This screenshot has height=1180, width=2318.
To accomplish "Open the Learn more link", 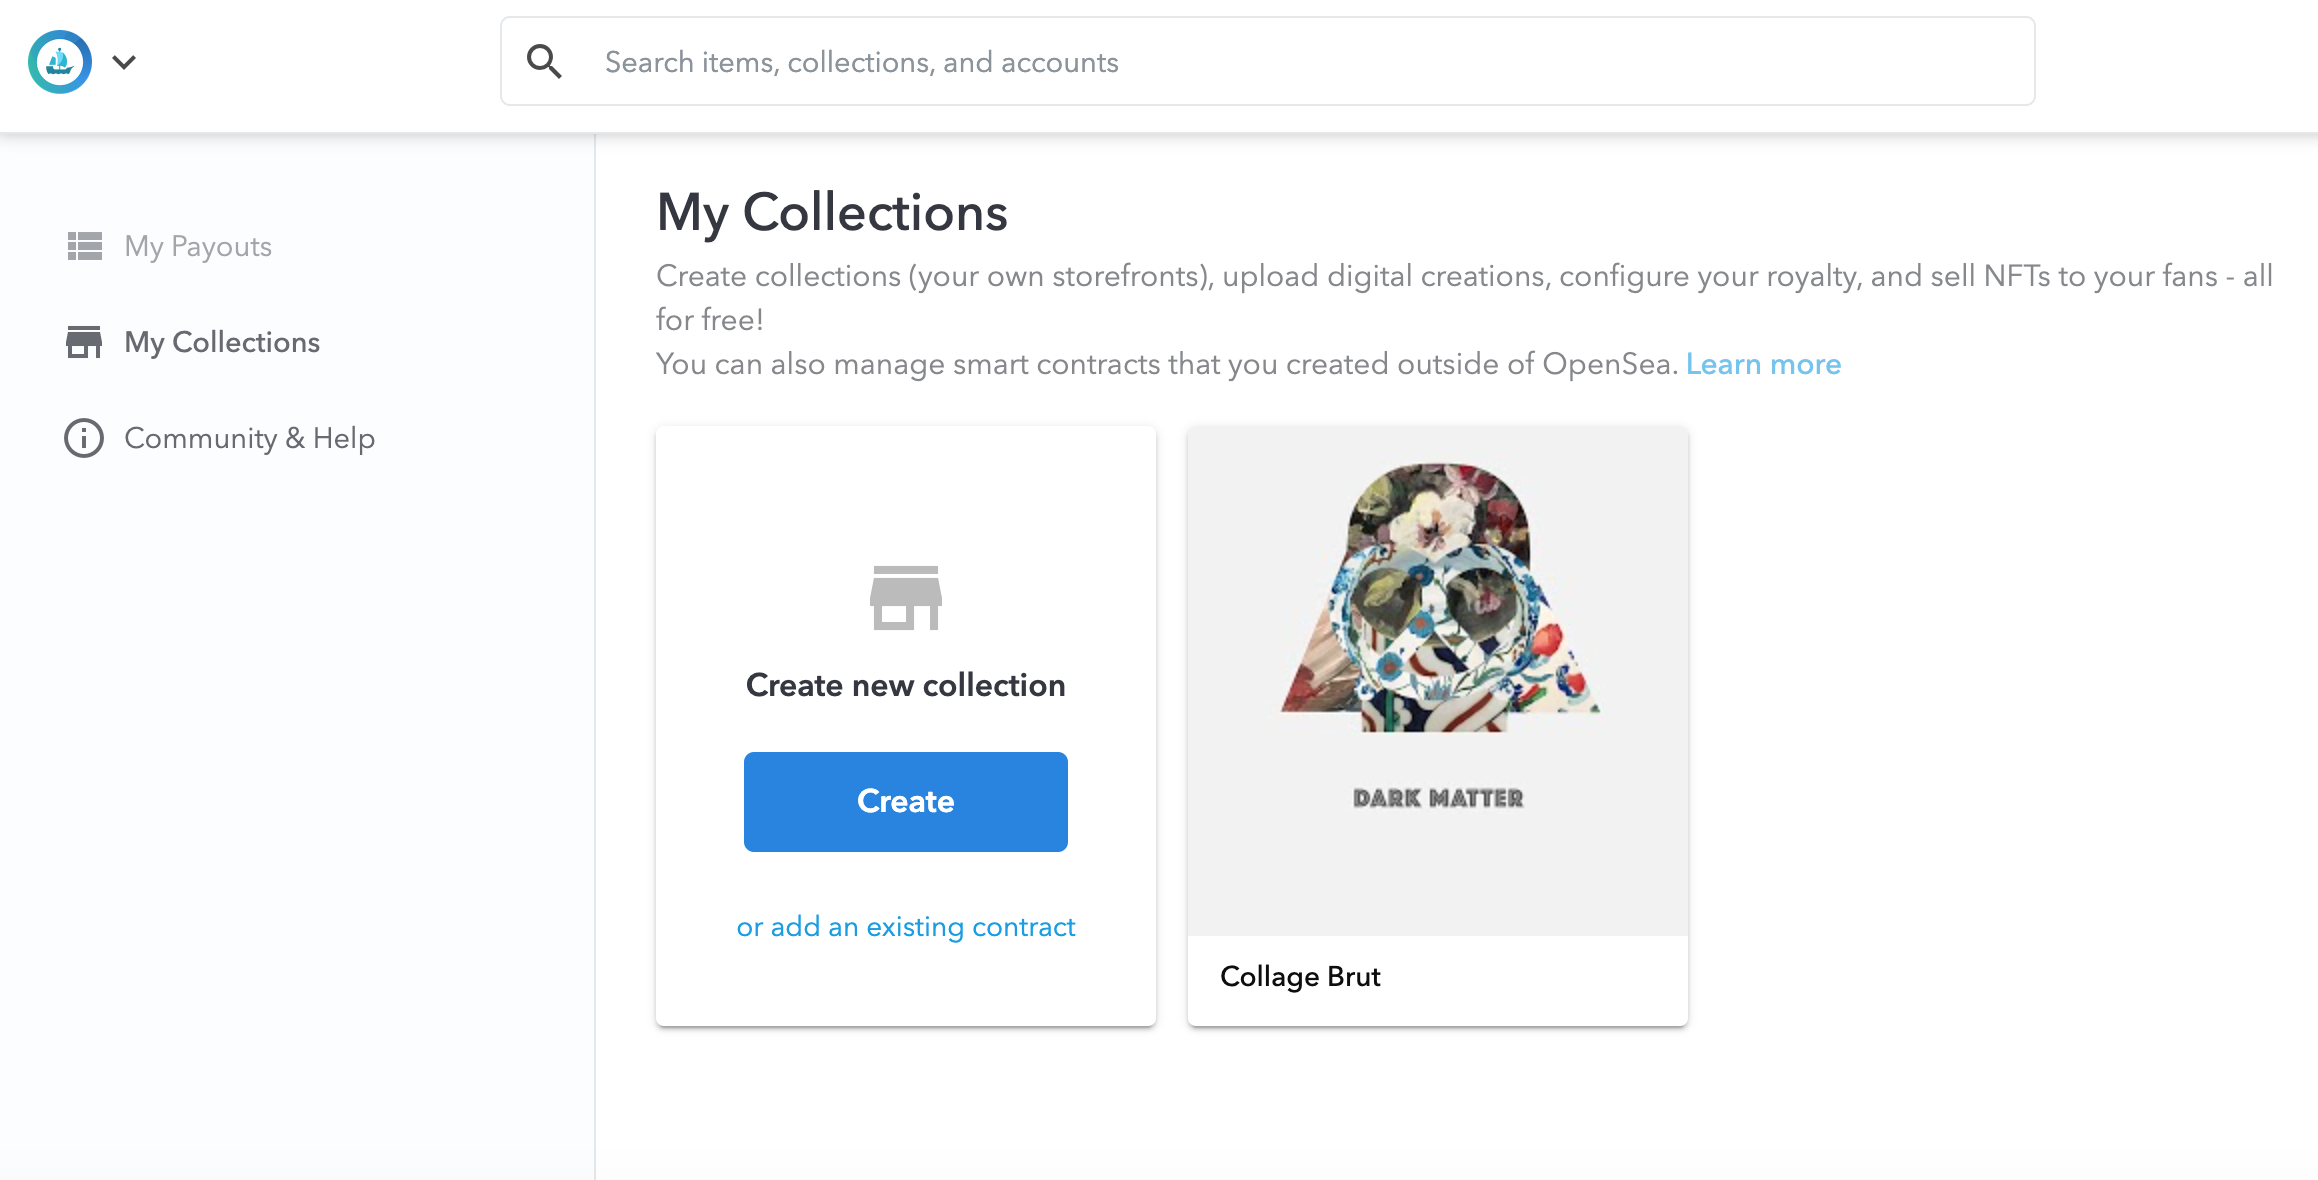I will click(1763, 364).
